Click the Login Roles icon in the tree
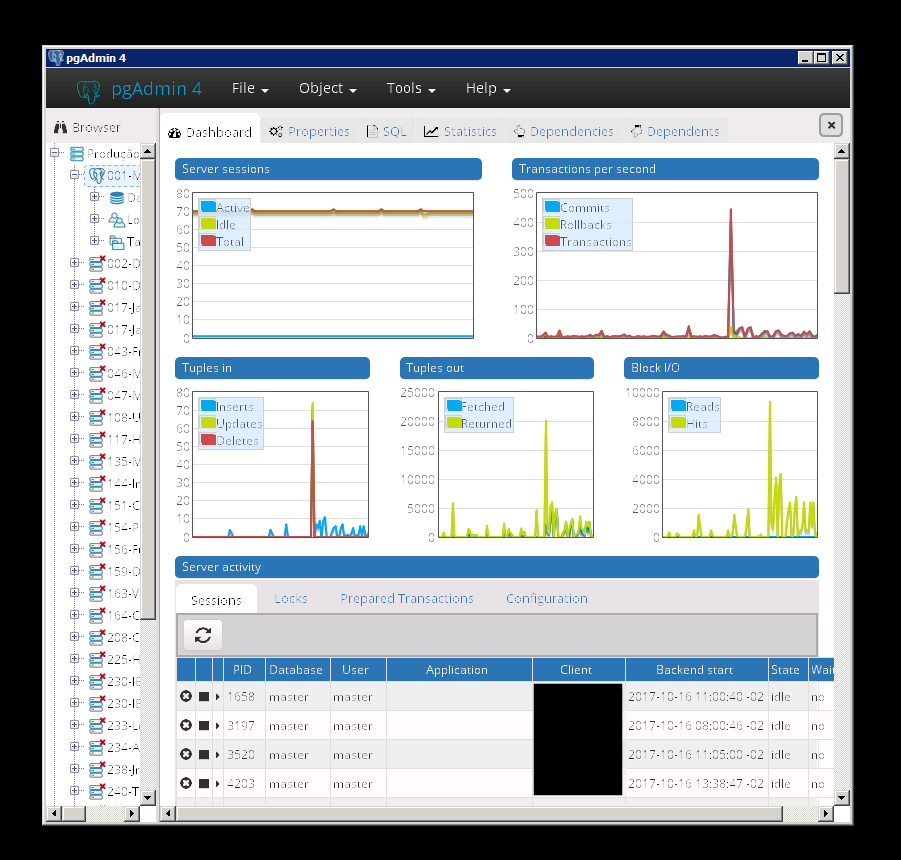Screen dimensions: 901x860 (x=116, y=220)
